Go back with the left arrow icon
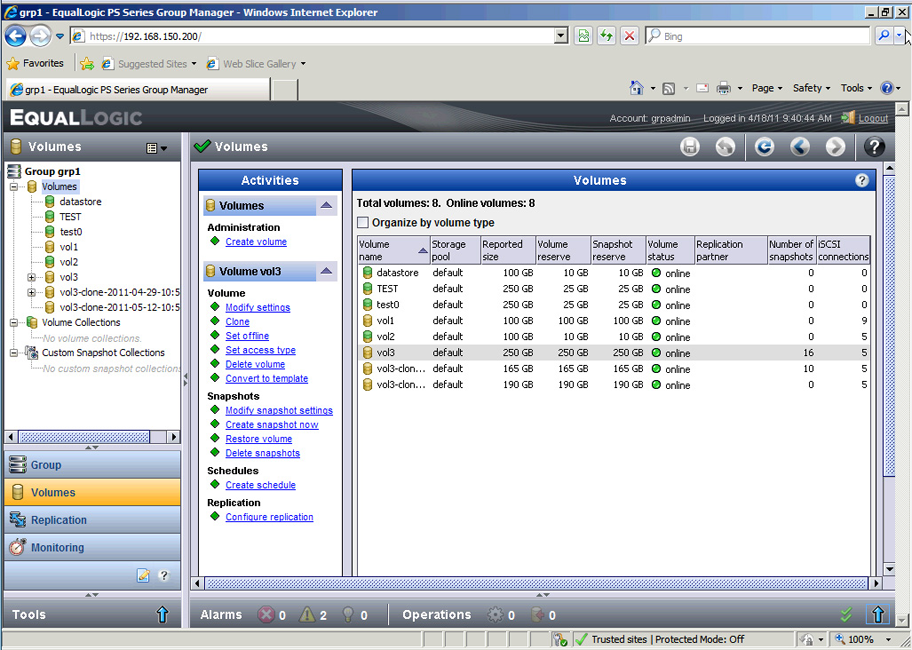The image size is (912, 650). click(x=800, y=147)
